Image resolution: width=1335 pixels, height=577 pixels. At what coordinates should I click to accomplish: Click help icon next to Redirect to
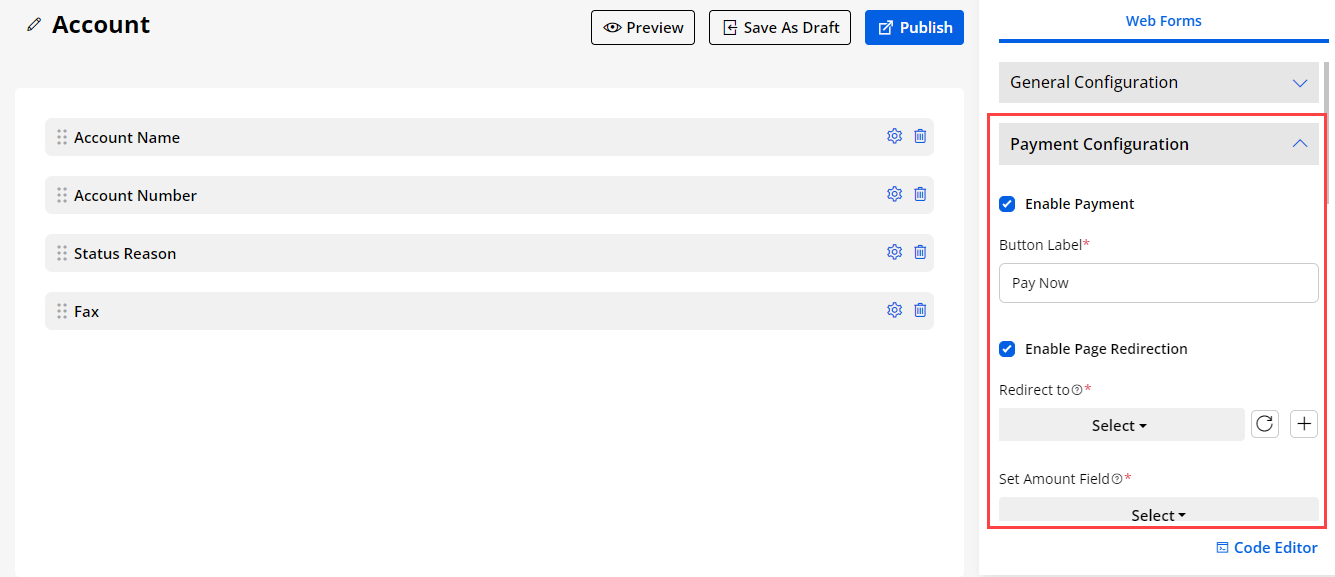pos(1077,390)
